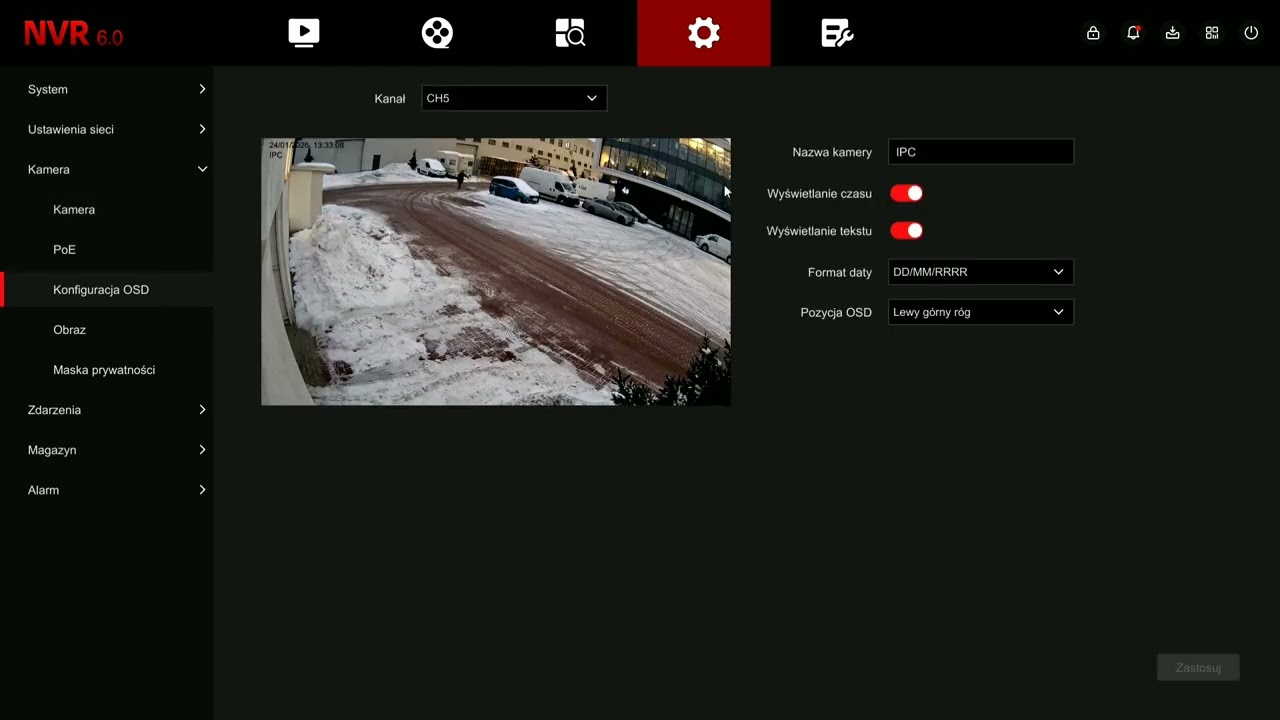Open the grid layout icon
Image resolution: width=1280 pixels, height=720 pixels.
click(x=1212, y=33)
